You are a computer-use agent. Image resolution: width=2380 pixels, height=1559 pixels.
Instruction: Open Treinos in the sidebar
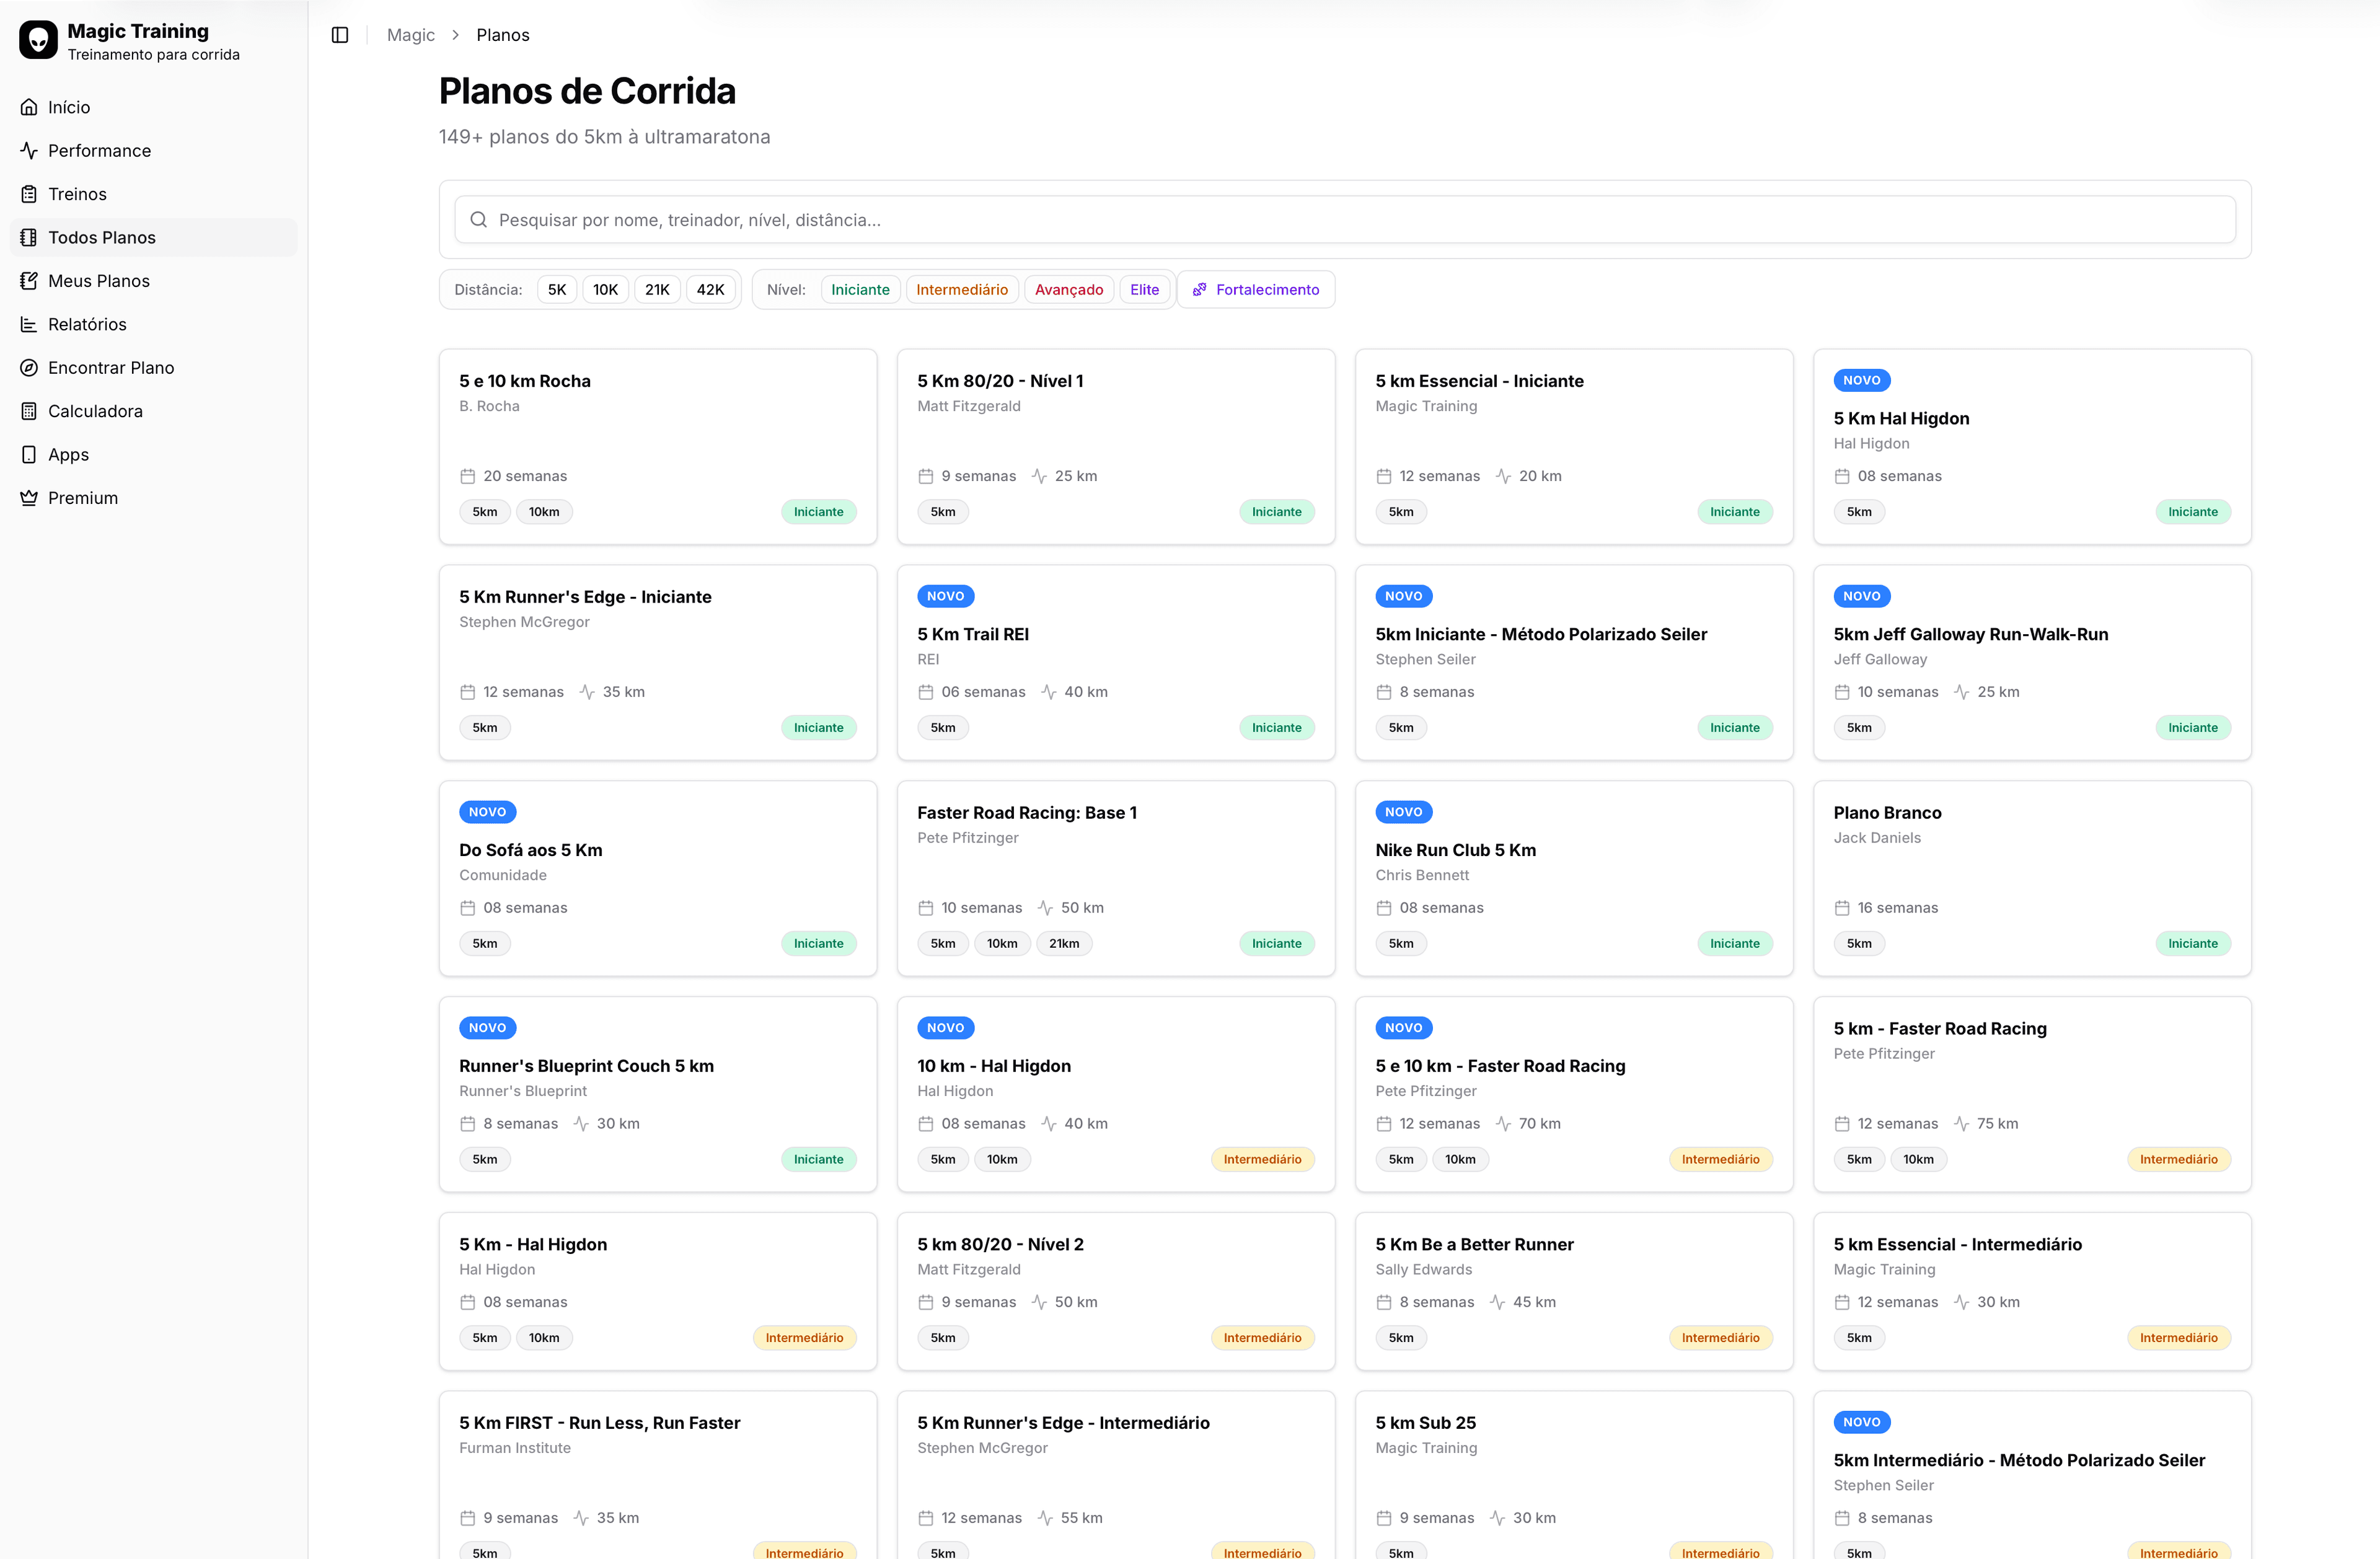point(154,194)
